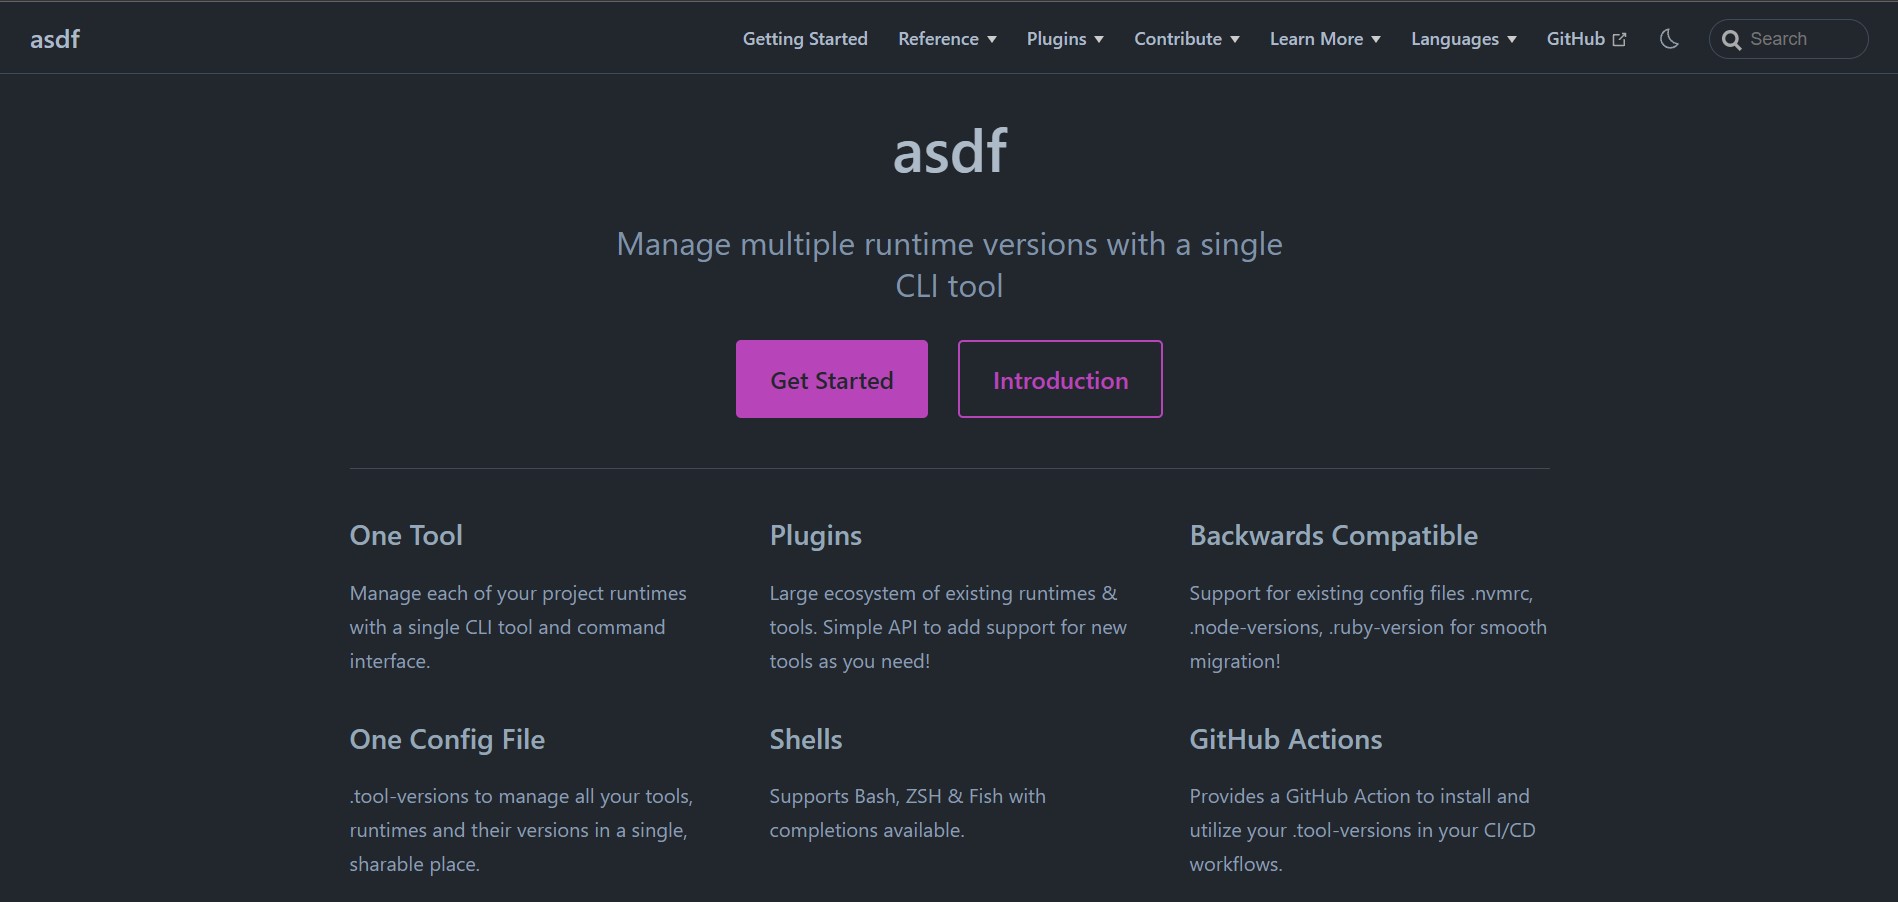Click the GitHub external link icon
The height and width of the screenshot is (902, 1898).
tap(1619, 40)
